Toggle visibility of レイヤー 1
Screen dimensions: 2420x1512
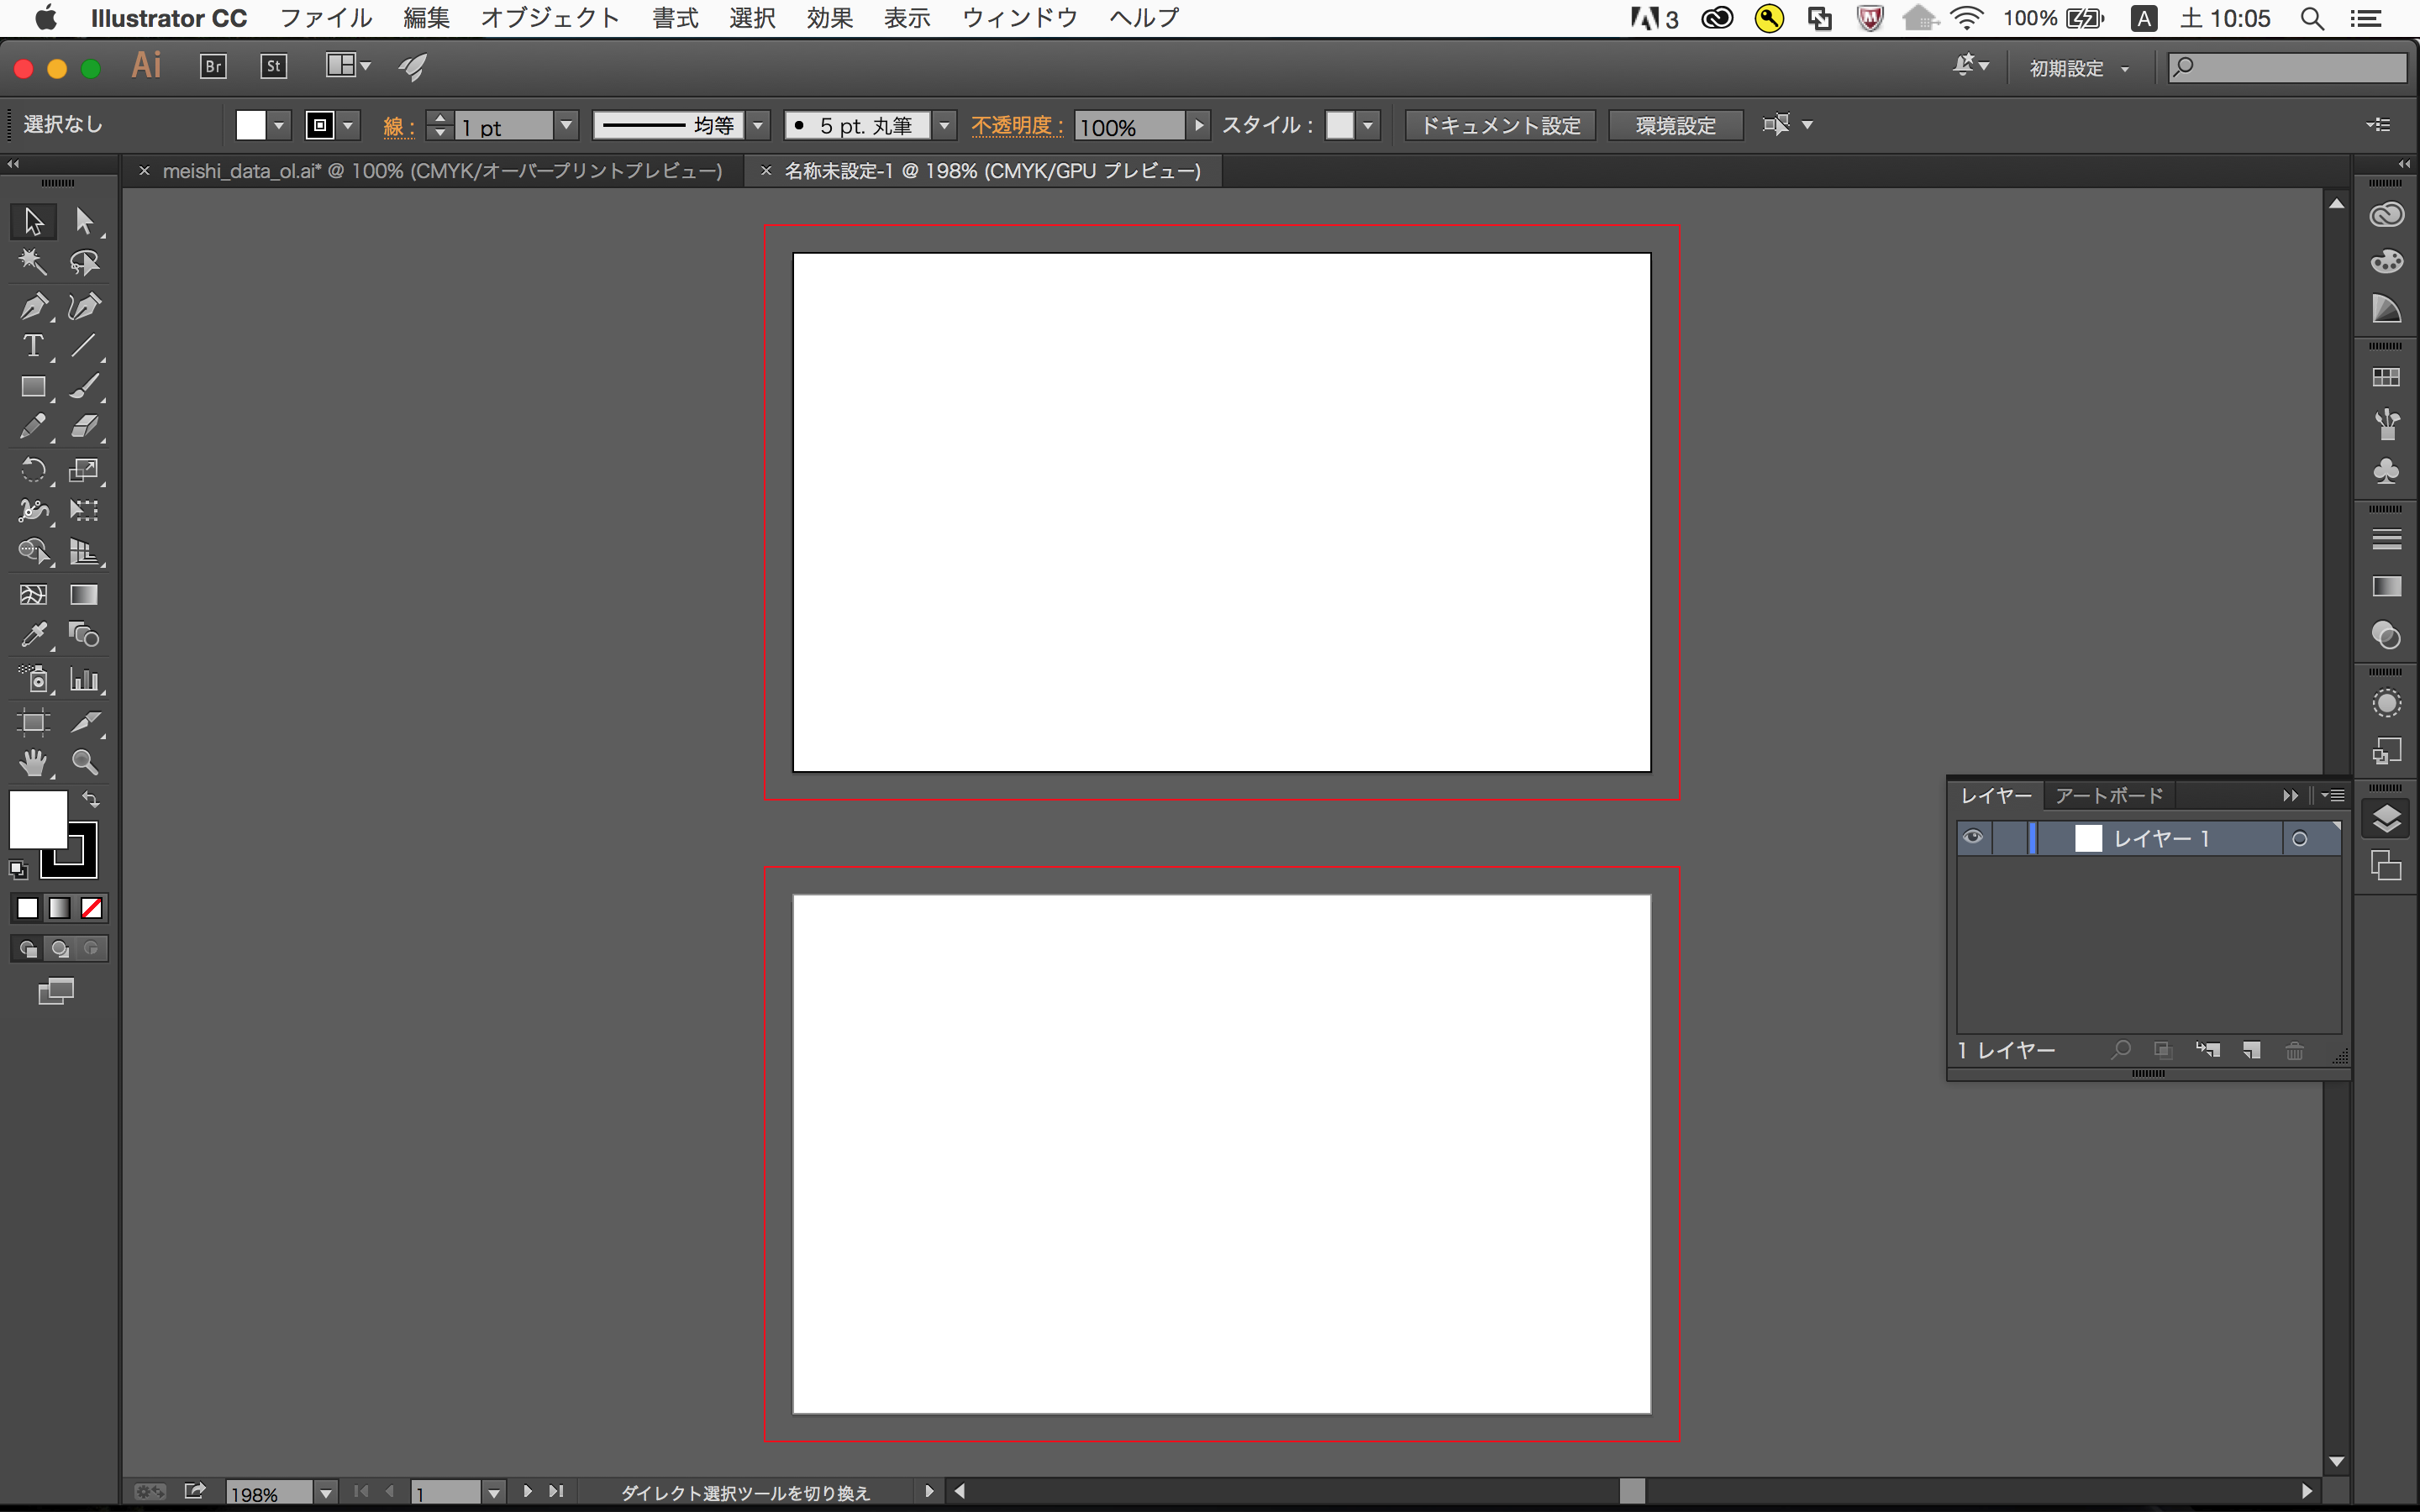pyautogui.click(x=1972, y=837)
